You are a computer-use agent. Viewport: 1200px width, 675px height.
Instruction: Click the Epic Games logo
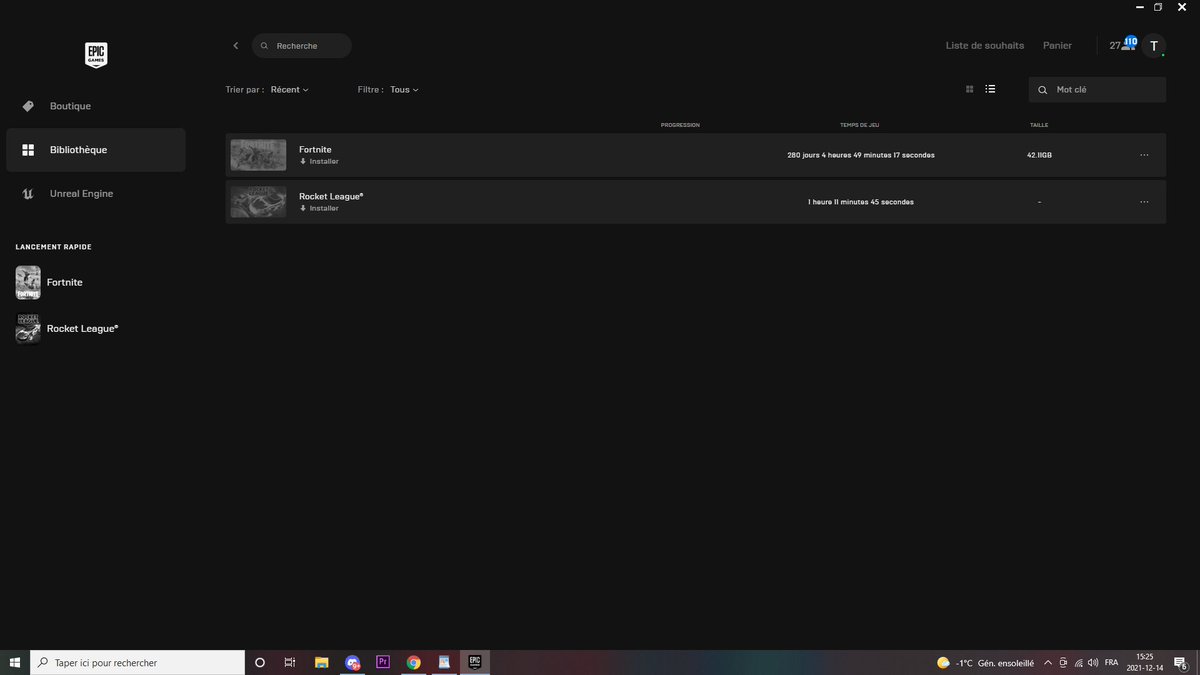point(96,55)
